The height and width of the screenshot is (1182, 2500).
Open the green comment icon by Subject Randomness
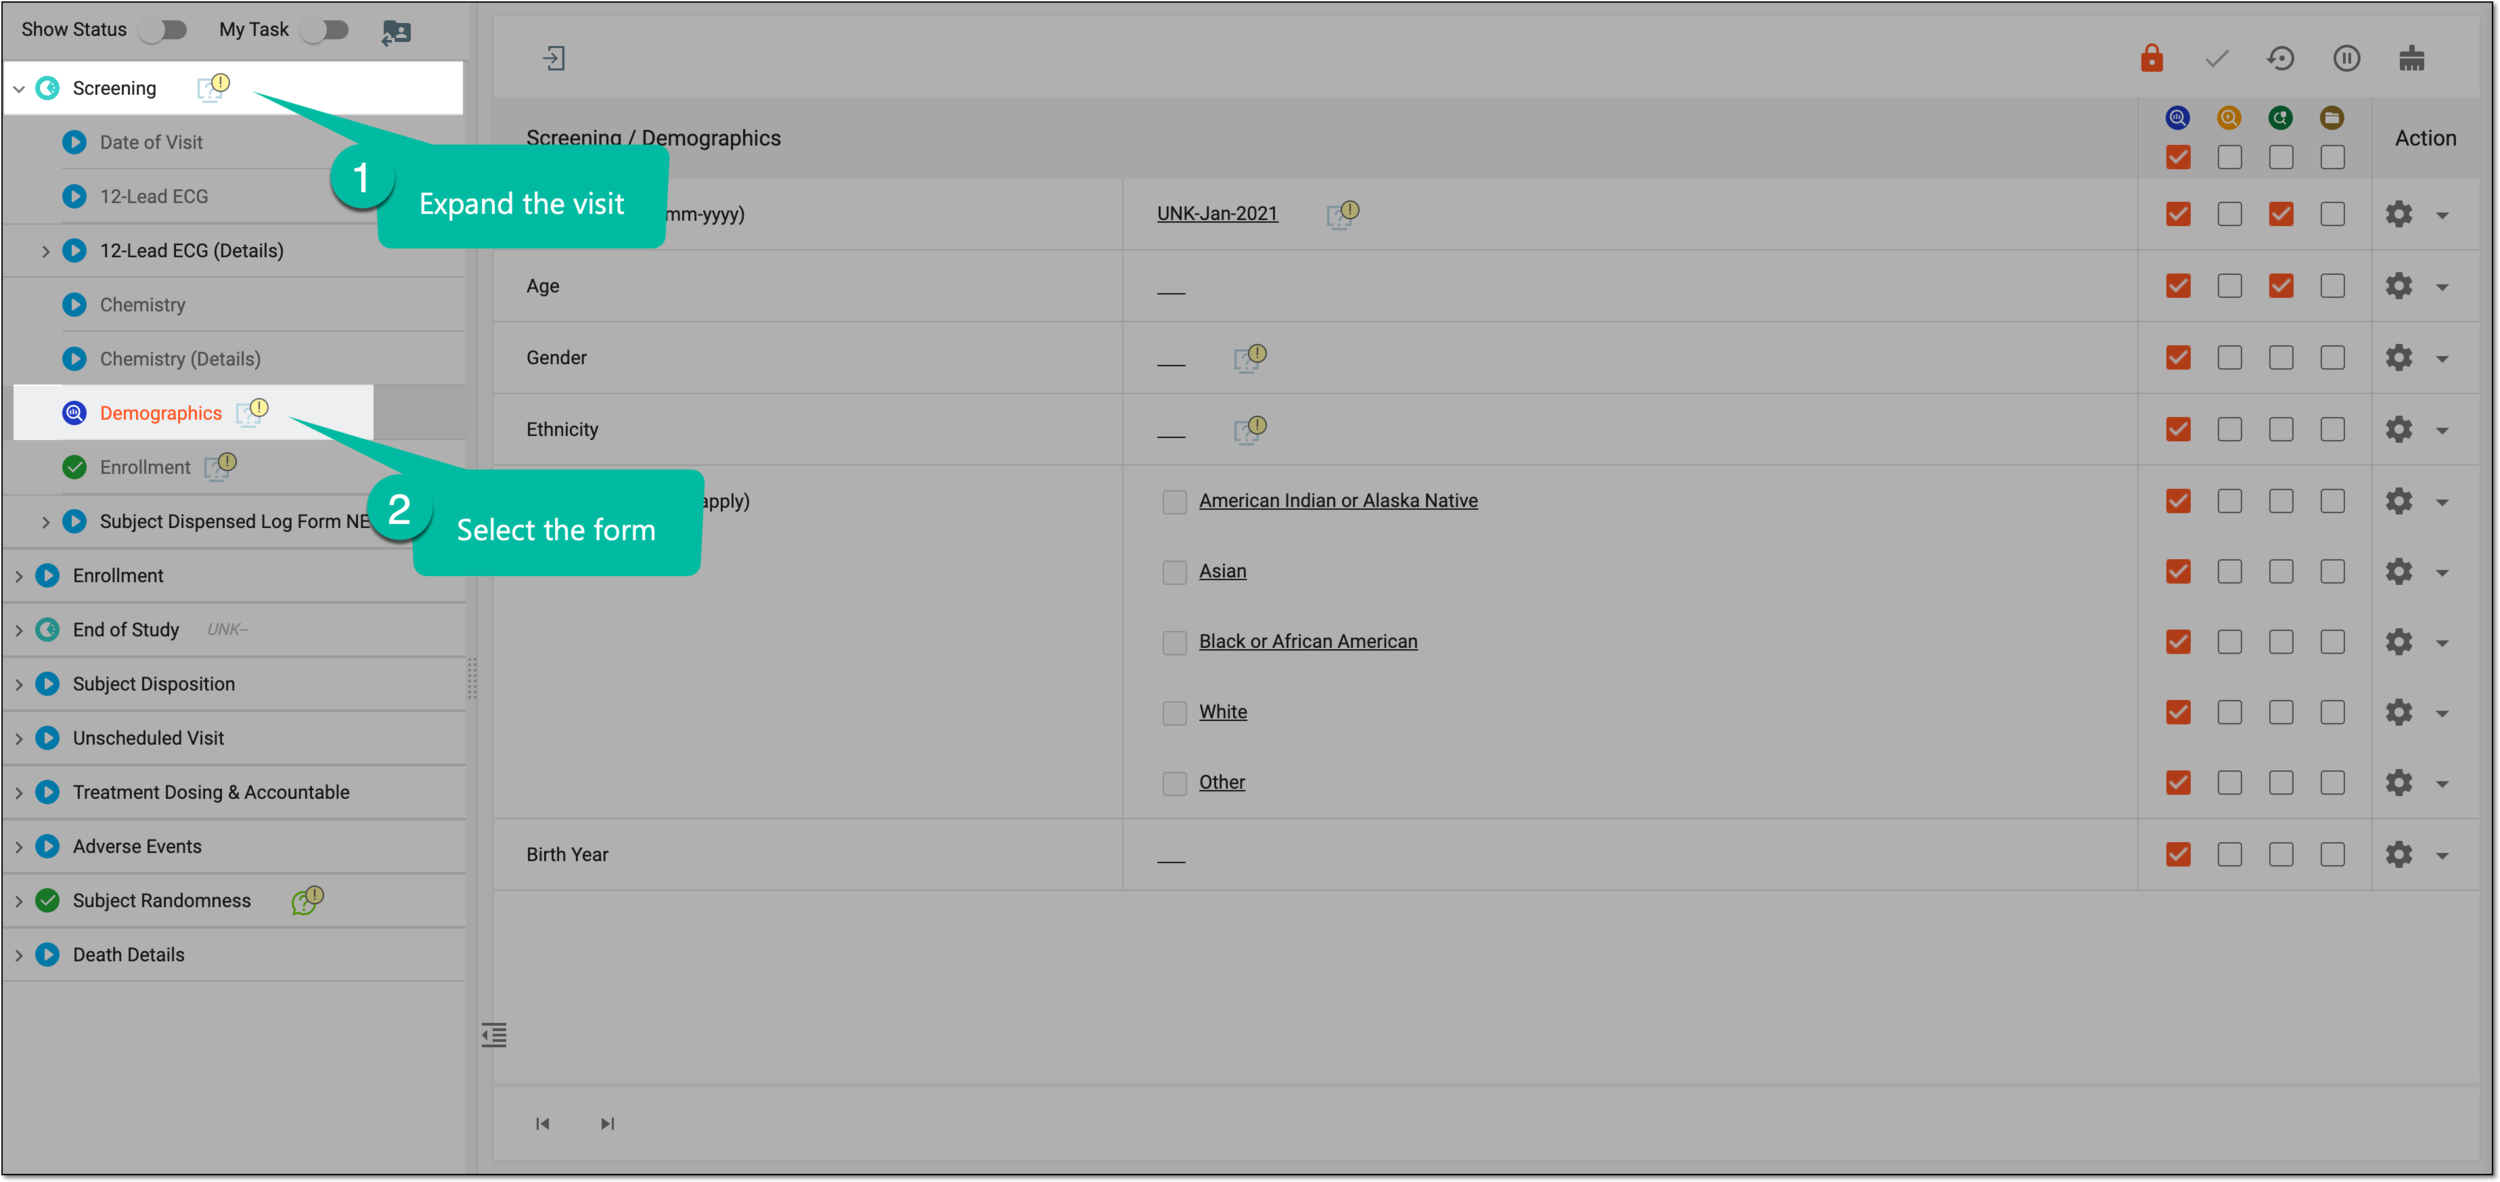point(308,899)
